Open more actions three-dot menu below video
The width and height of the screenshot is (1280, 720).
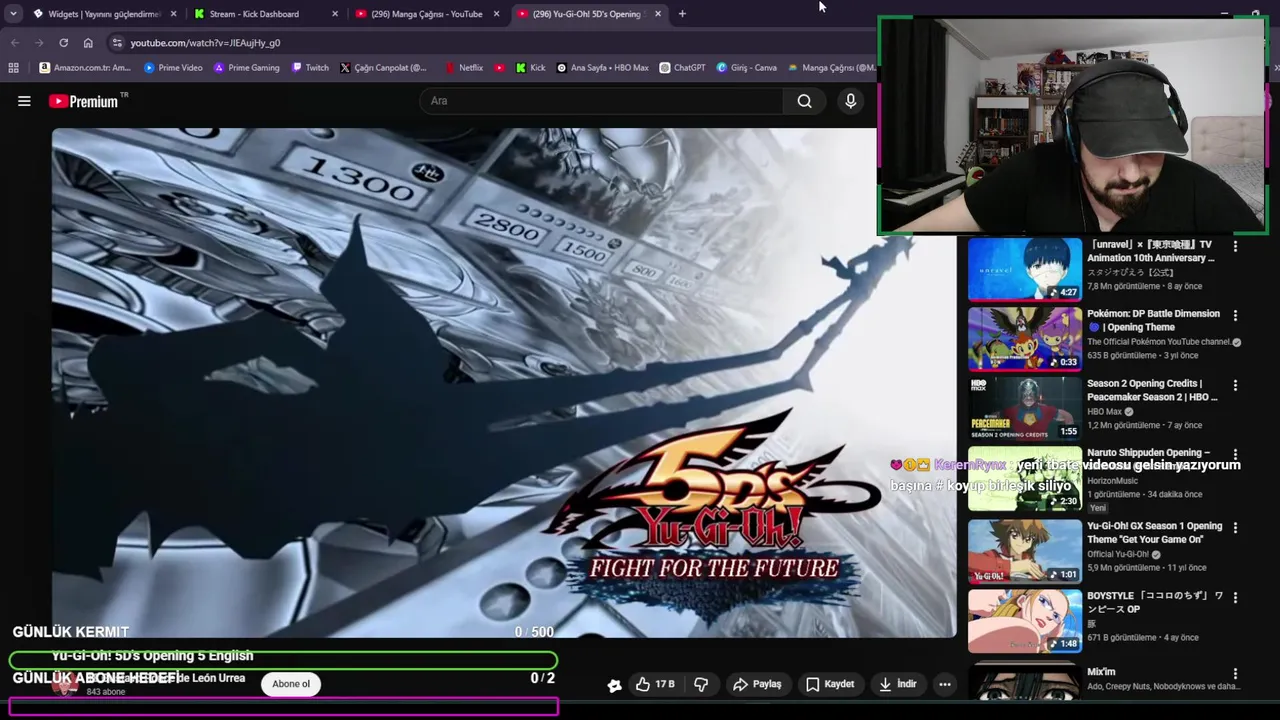pos(945,684)
